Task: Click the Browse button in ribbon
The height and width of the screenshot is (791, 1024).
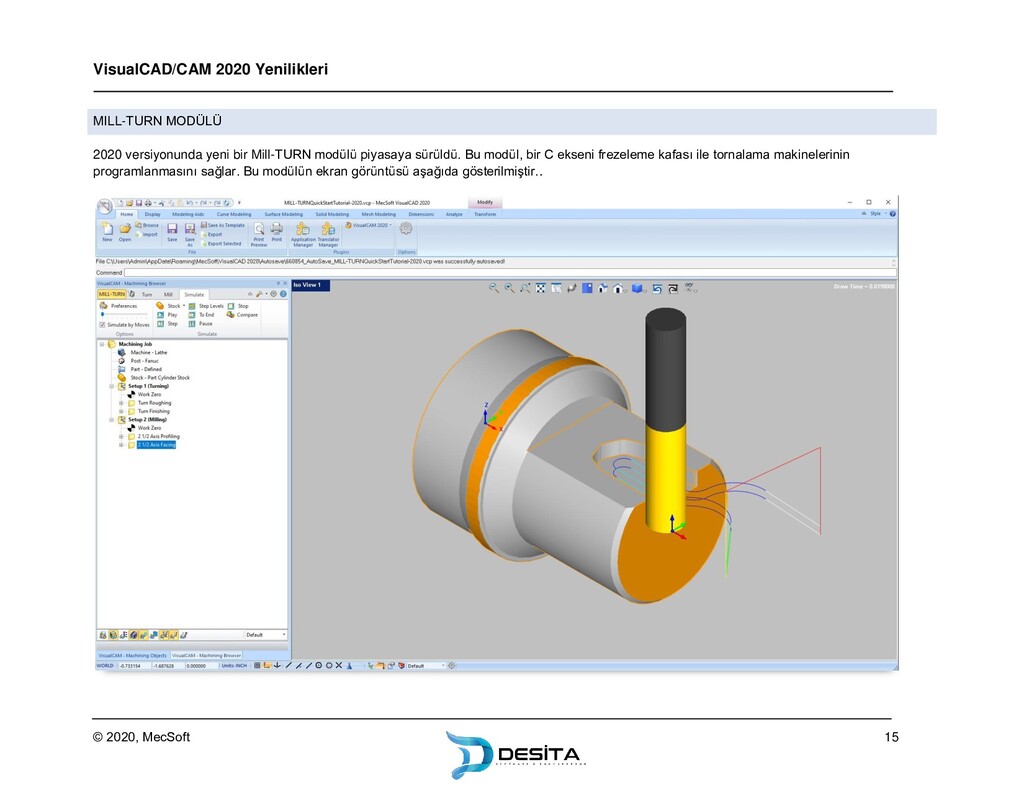Action: tap(147, 225)
